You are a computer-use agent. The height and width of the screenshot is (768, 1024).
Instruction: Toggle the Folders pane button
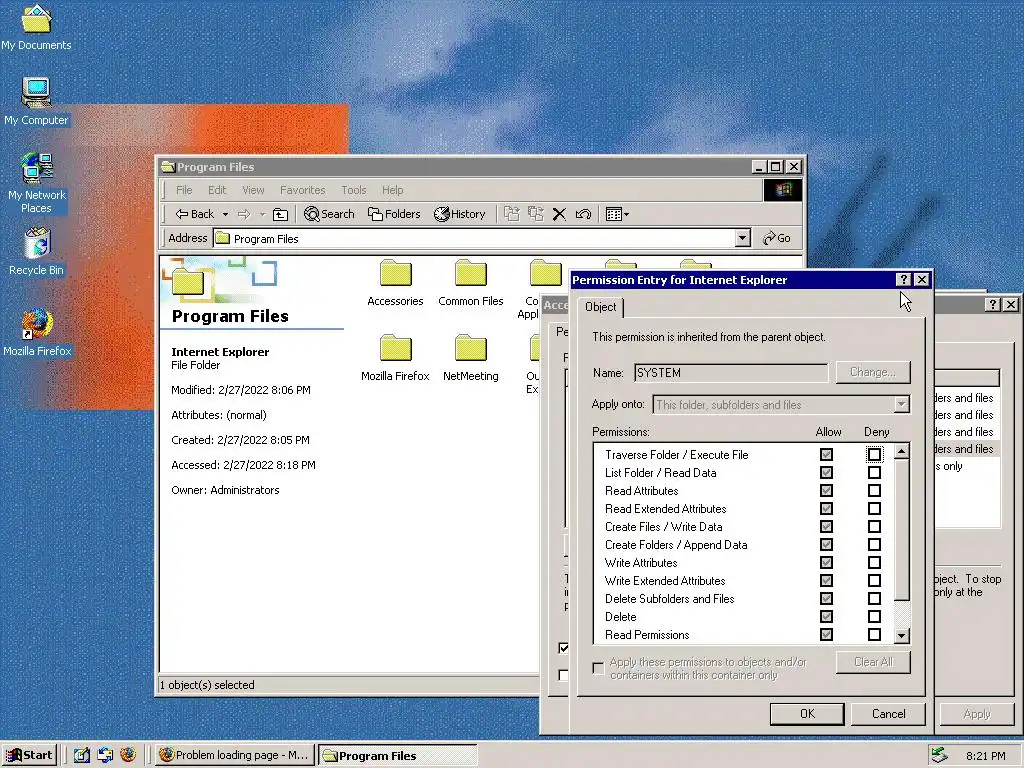[x=394, y=214]
